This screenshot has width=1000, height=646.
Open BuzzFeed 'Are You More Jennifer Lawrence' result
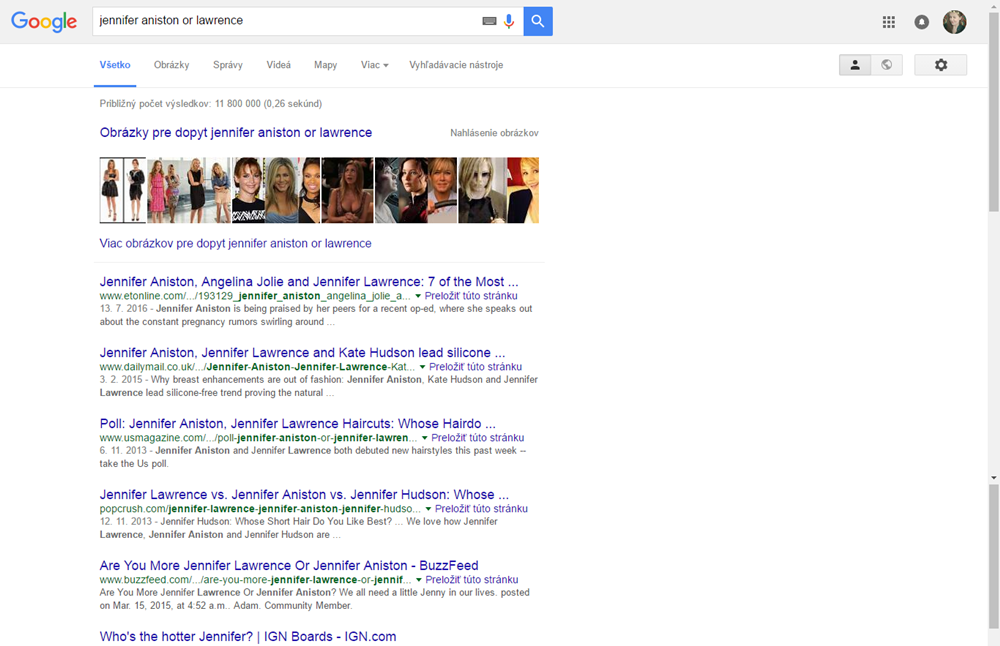coord(289,565)
